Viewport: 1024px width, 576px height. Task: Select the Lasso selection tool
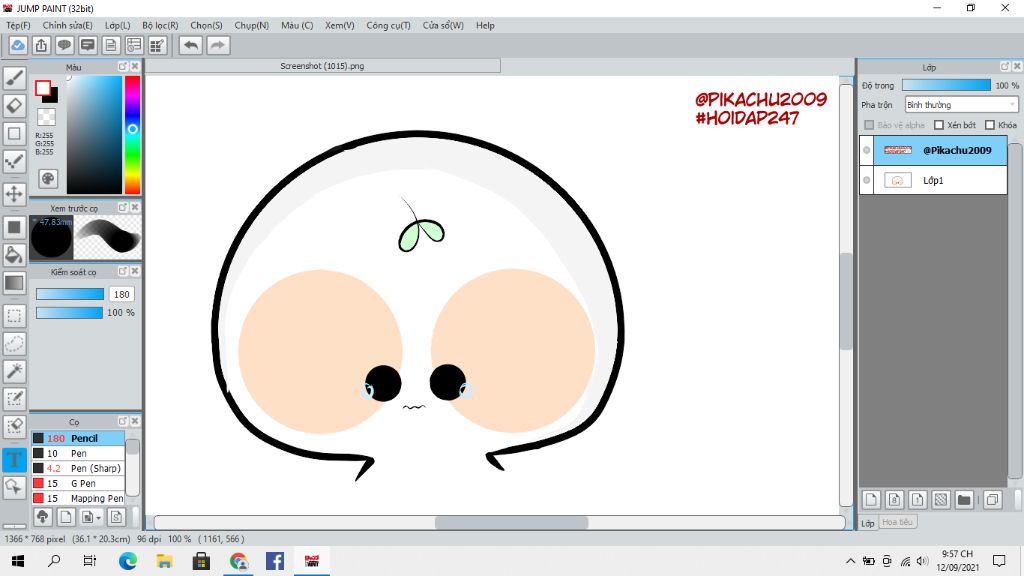click(x=14, y=344)
